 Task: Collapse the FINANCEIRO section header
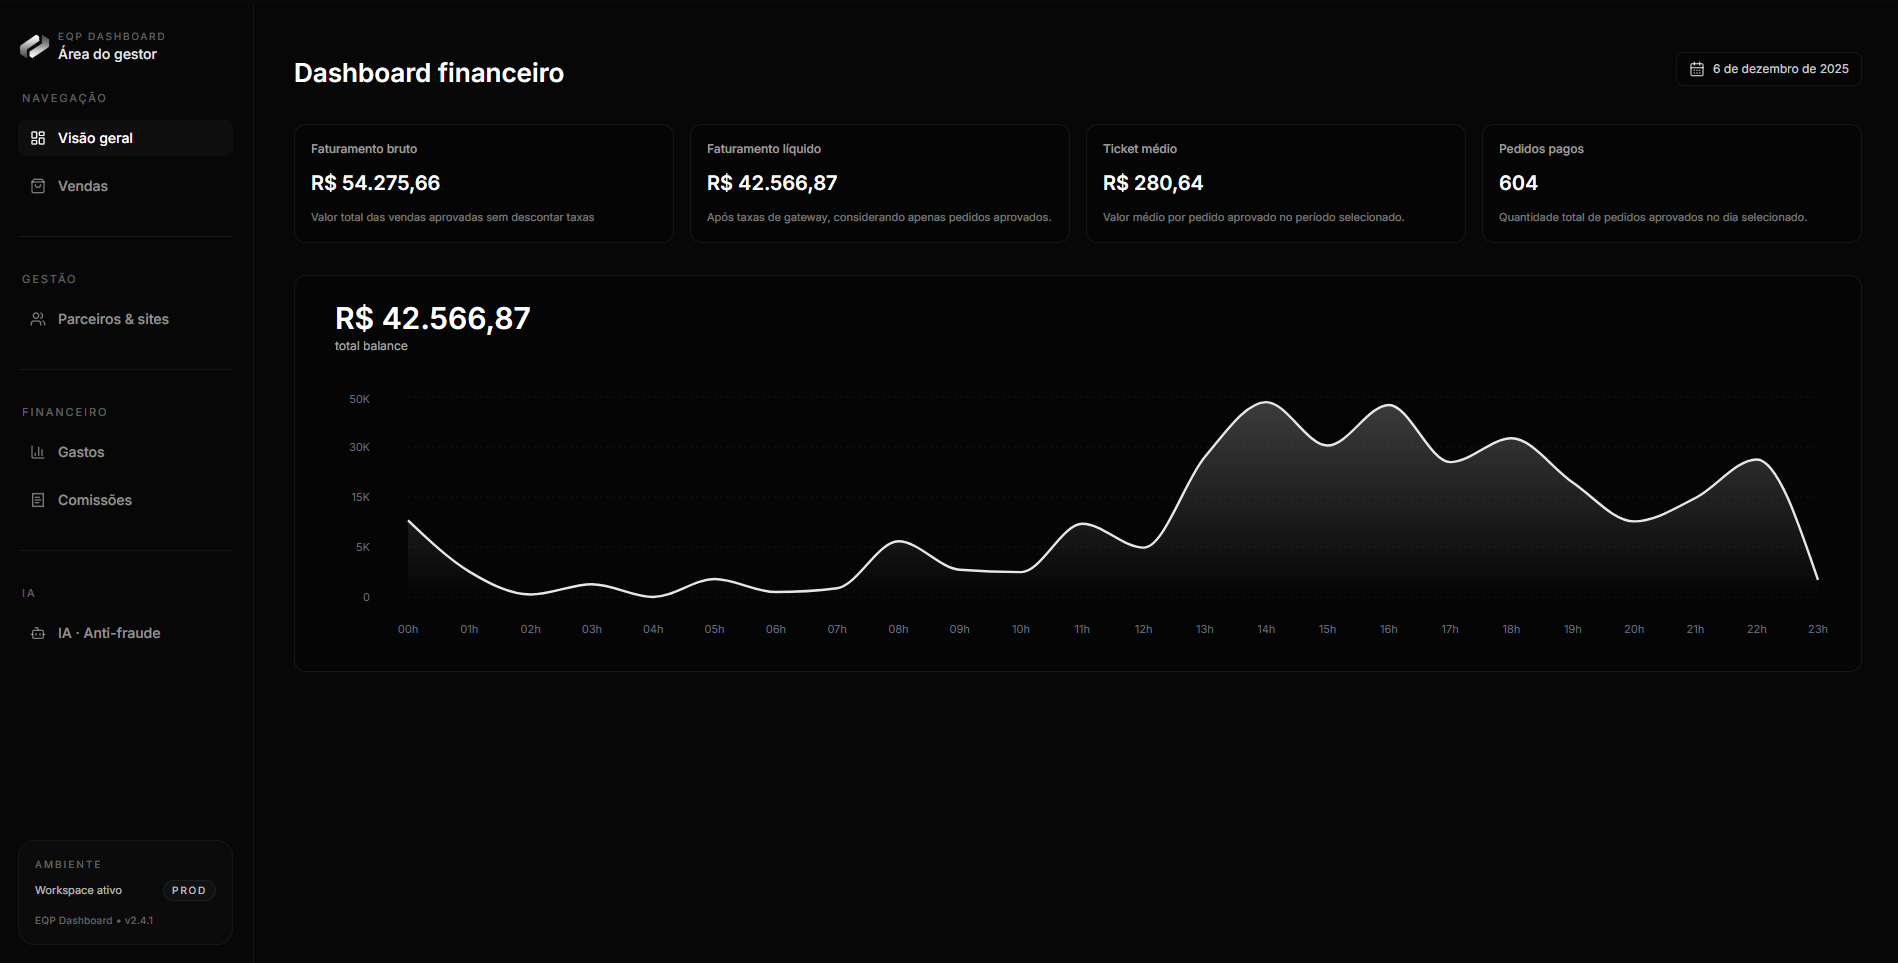click(x=64, y=411)
